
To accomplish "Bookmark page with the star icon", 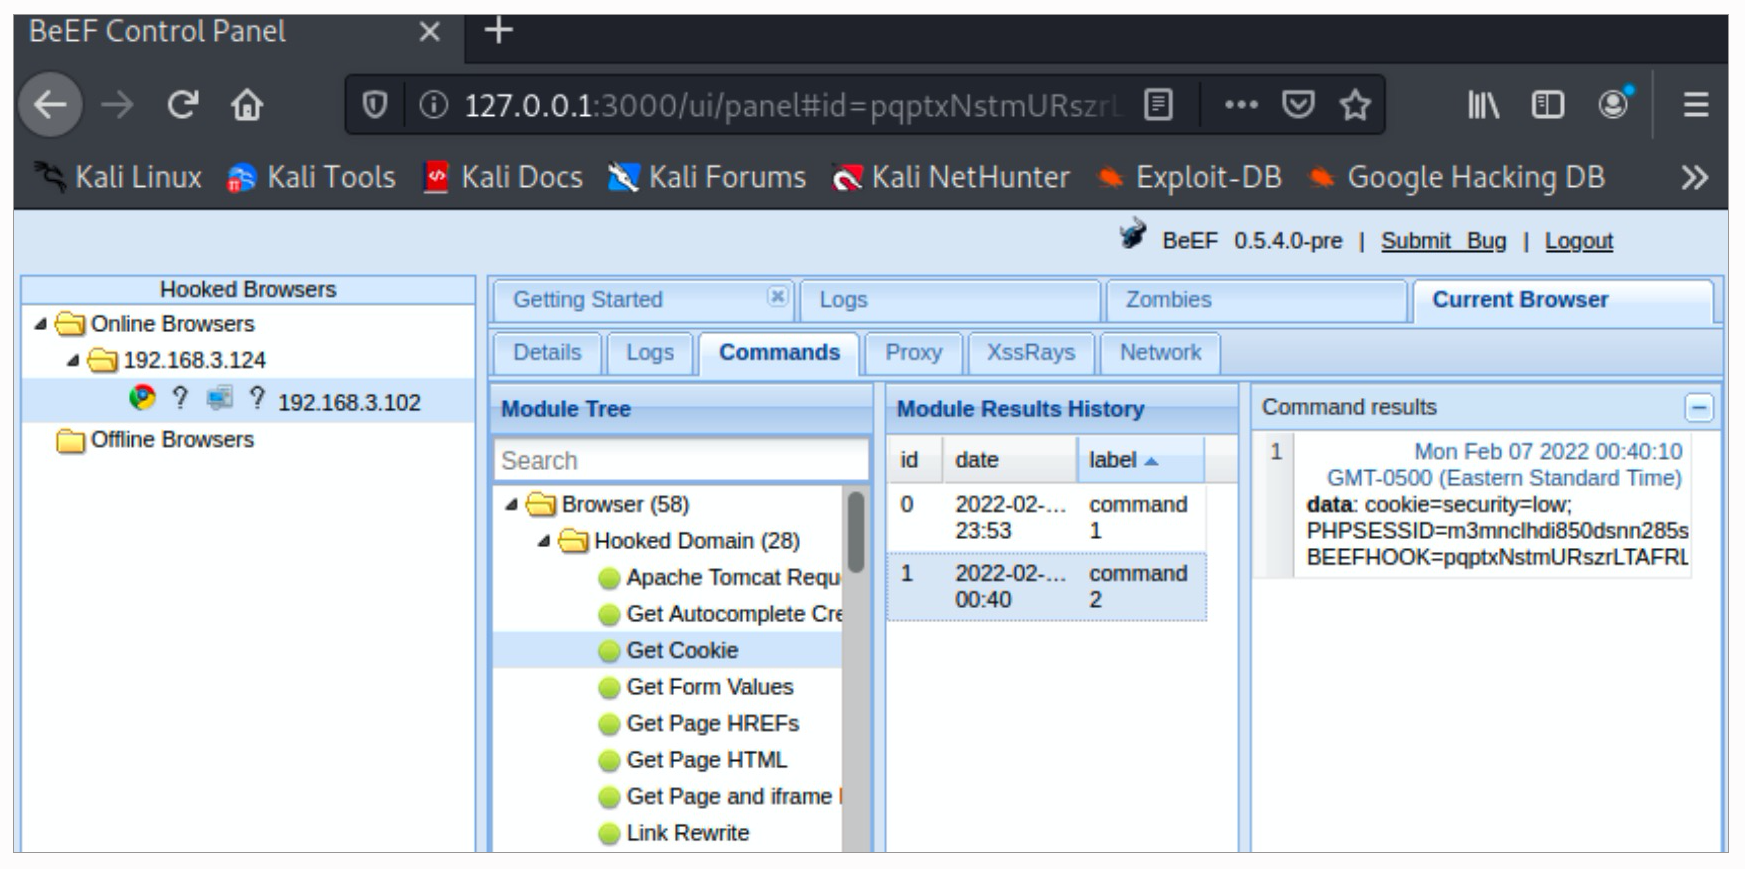I will 1355,104.
